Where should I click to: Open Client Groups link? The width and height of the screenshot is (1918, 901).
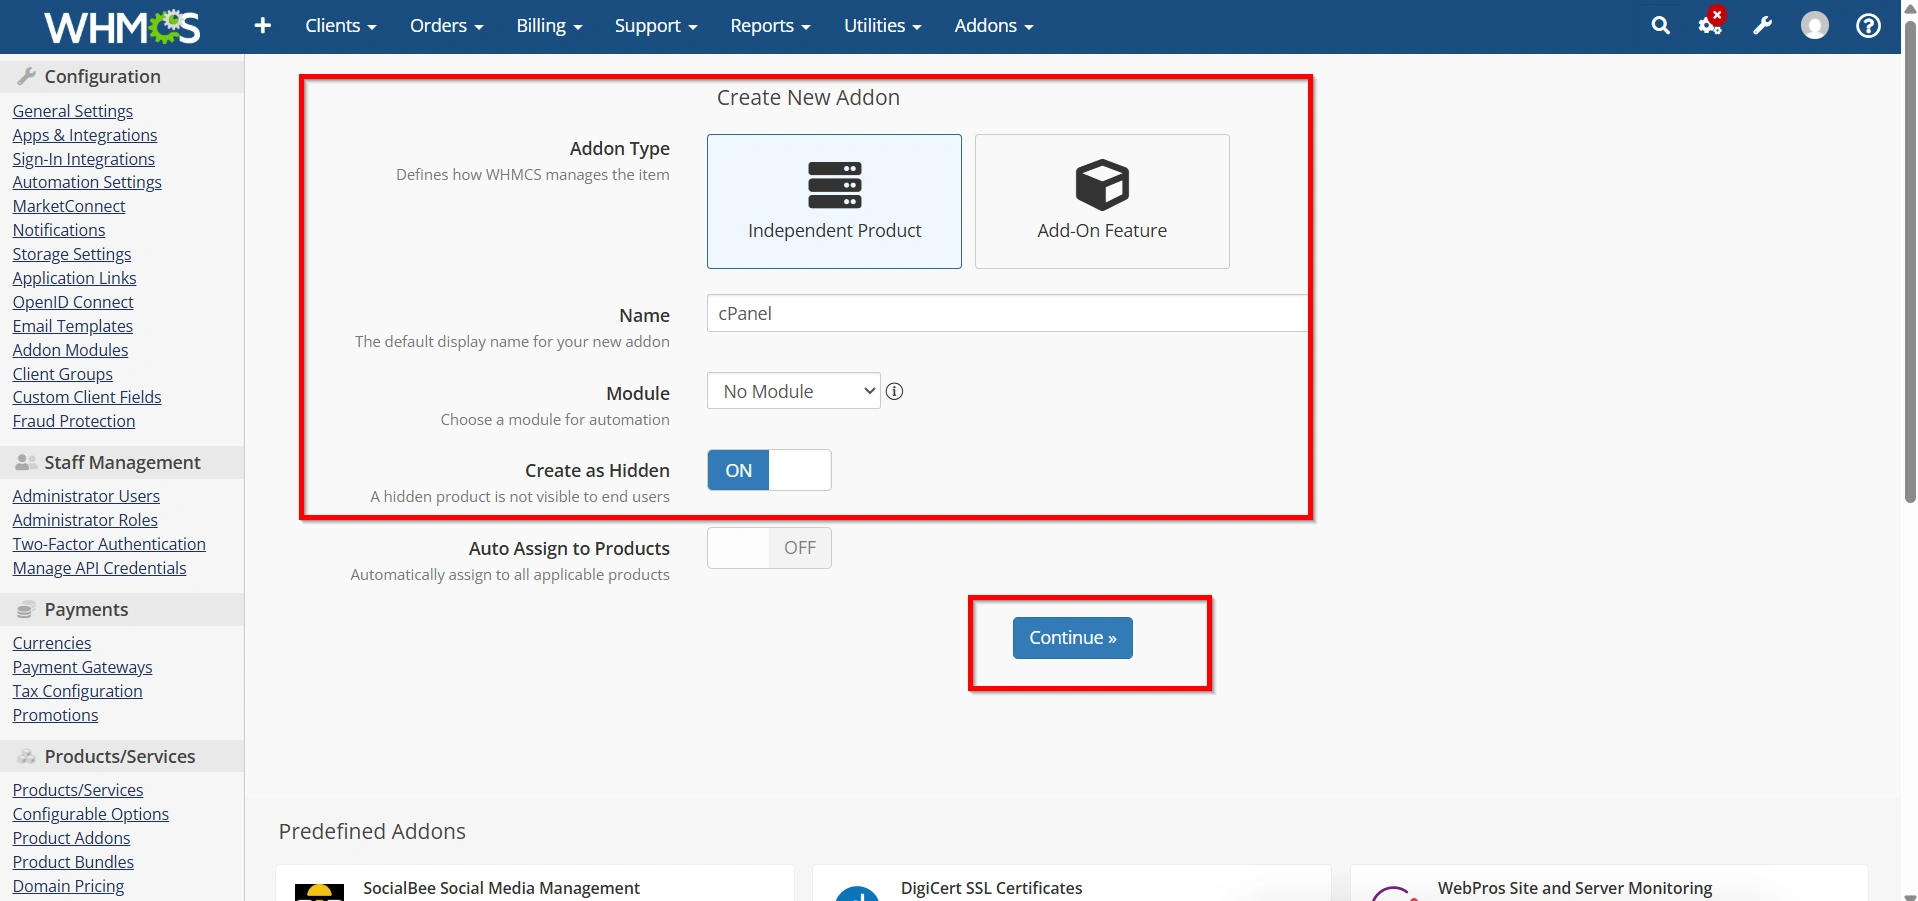63,374
